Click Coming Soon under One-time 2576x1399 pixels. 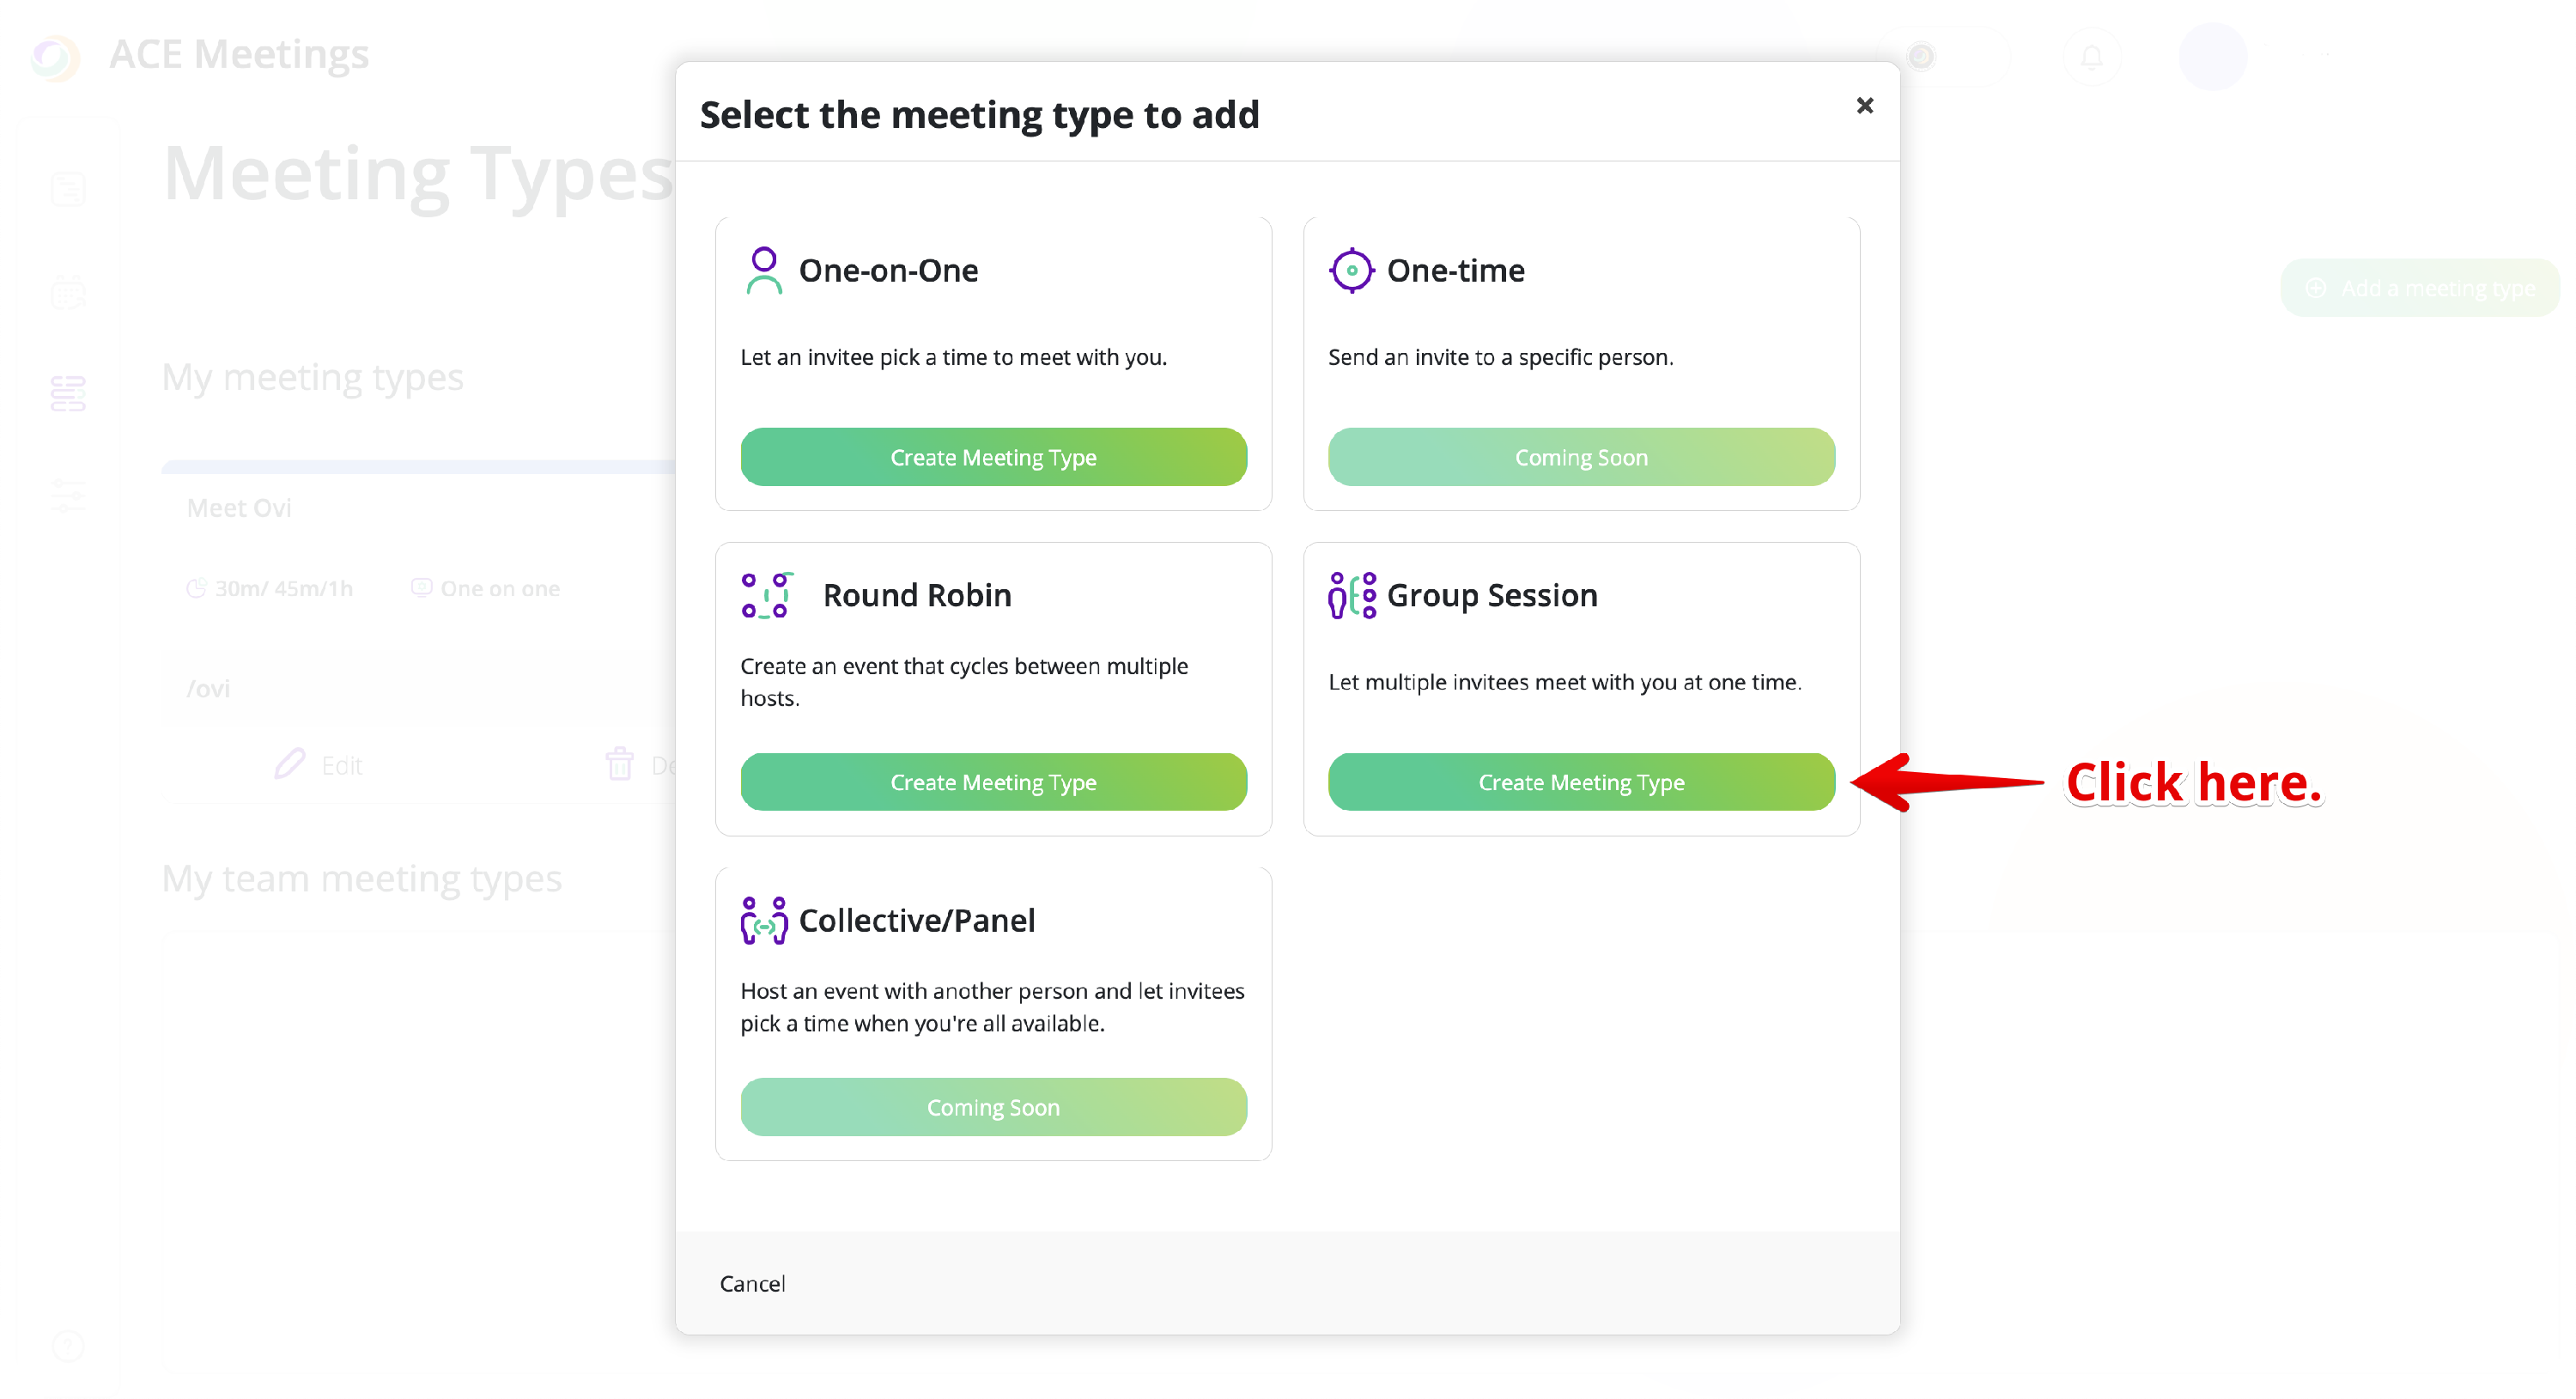1581,457
